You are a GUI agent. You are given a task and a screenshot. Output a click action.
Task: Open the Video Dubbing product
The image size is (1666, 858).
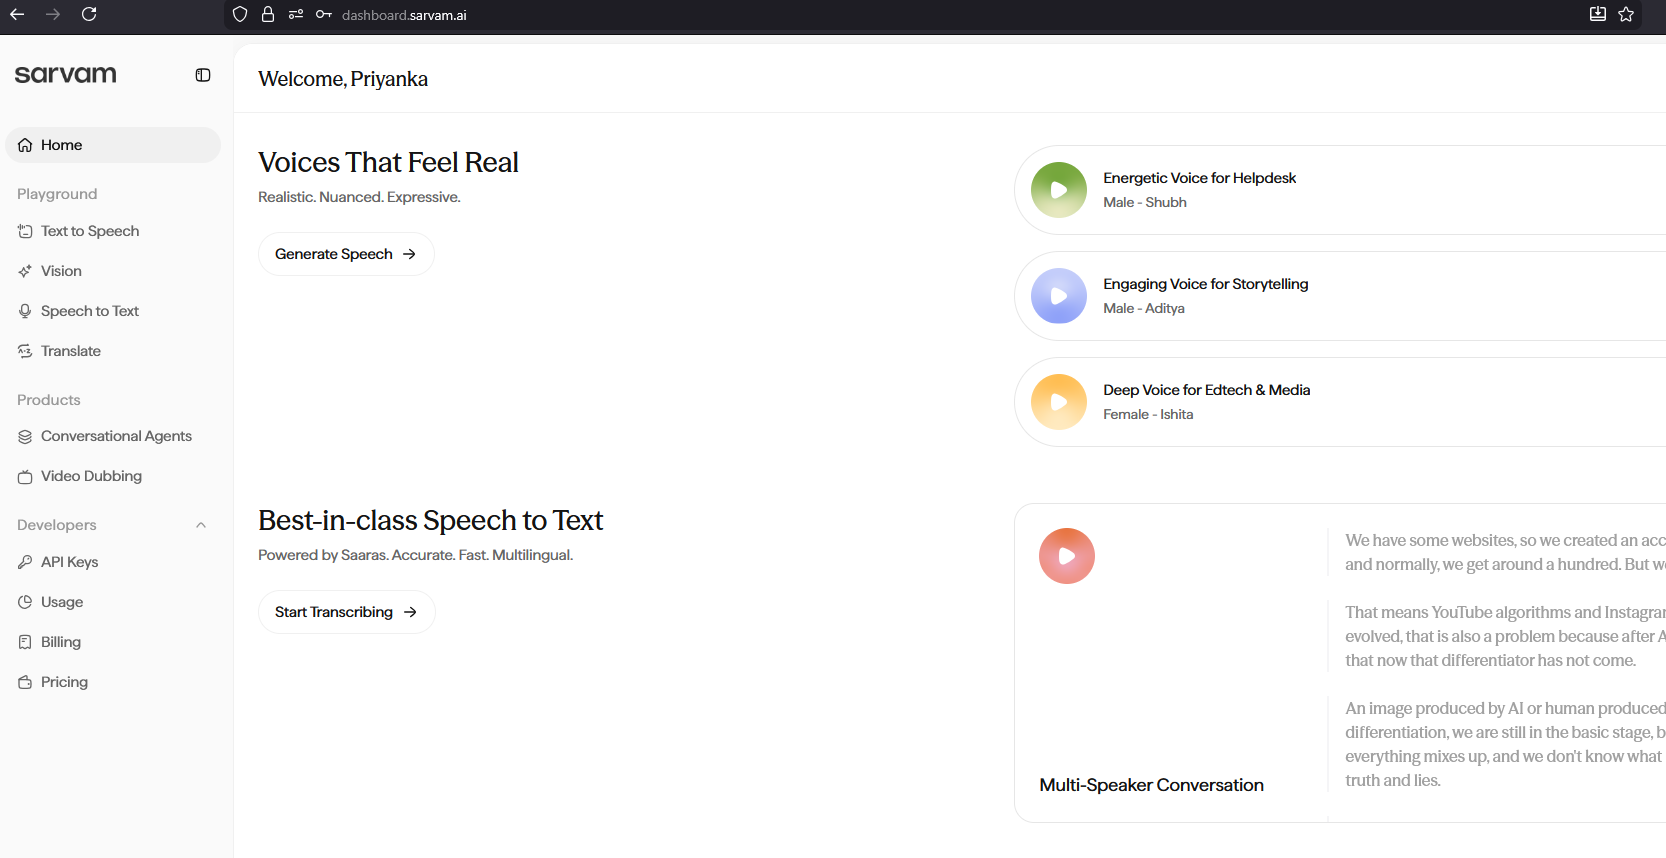91,476
